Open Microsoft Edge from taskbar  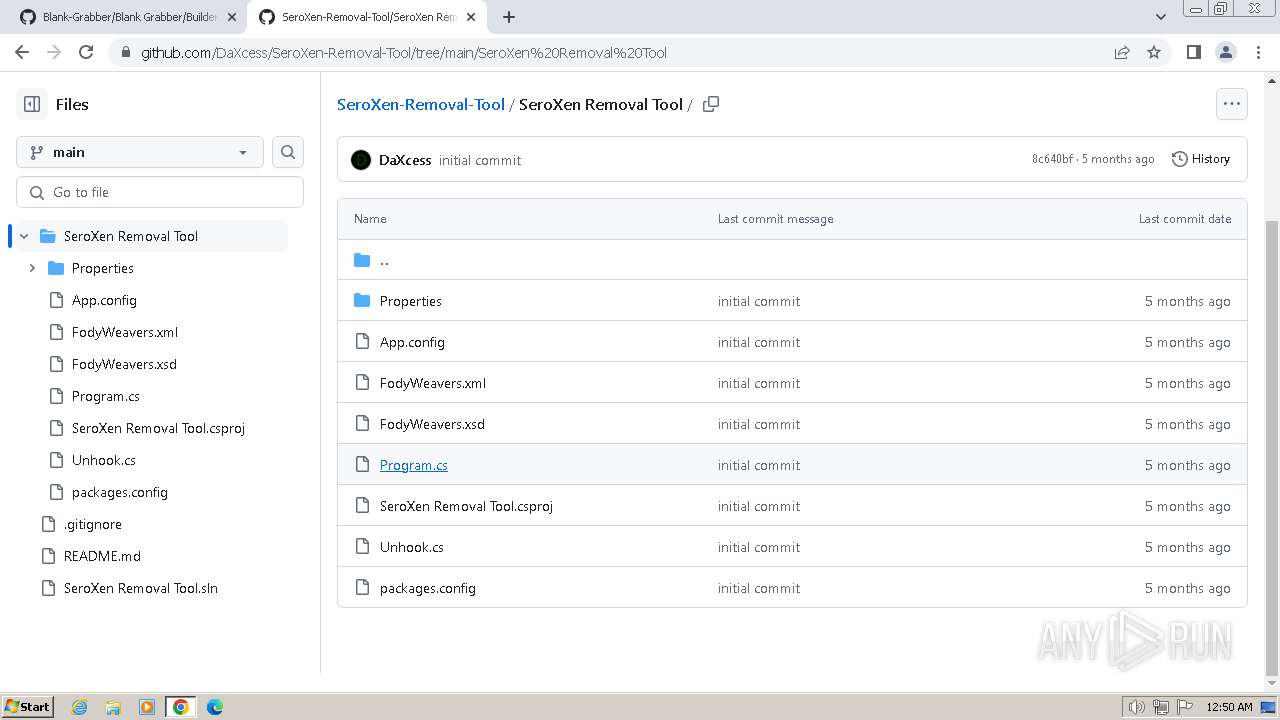215,707
